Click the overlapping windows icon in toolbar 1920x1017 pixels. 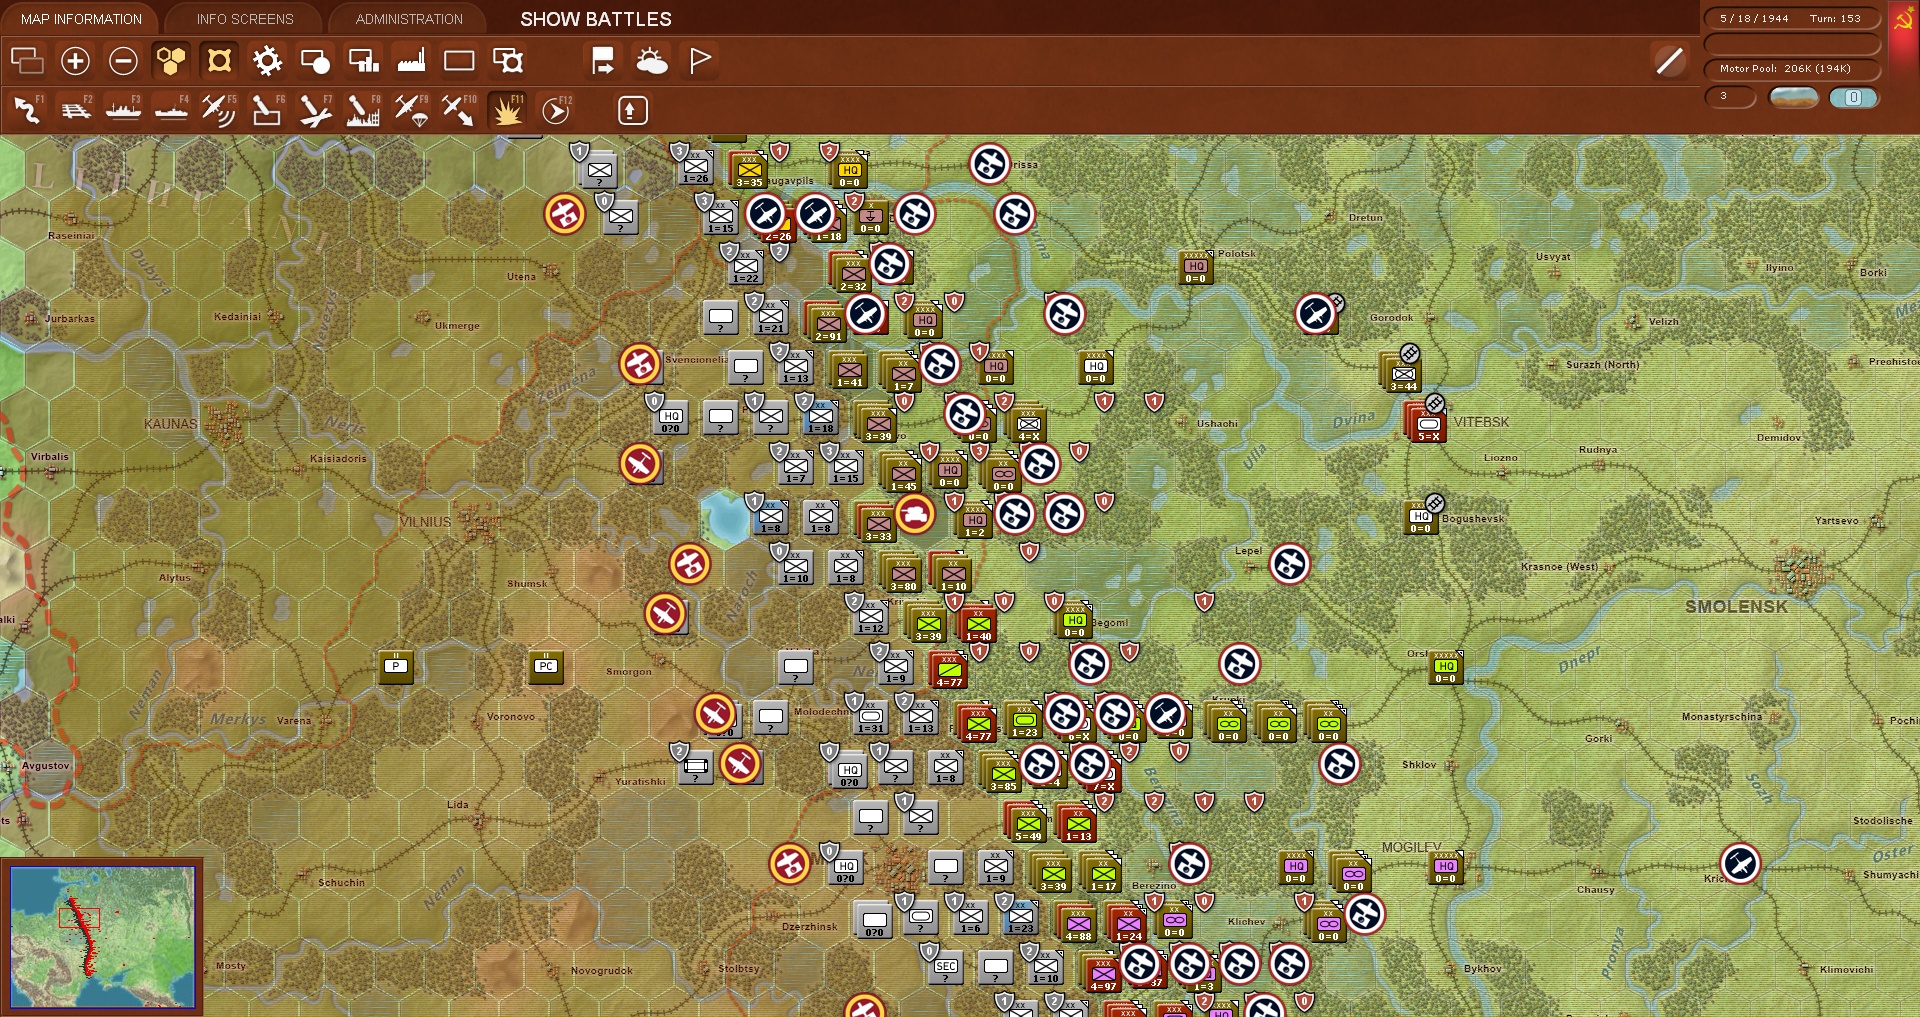coord(27,61)
